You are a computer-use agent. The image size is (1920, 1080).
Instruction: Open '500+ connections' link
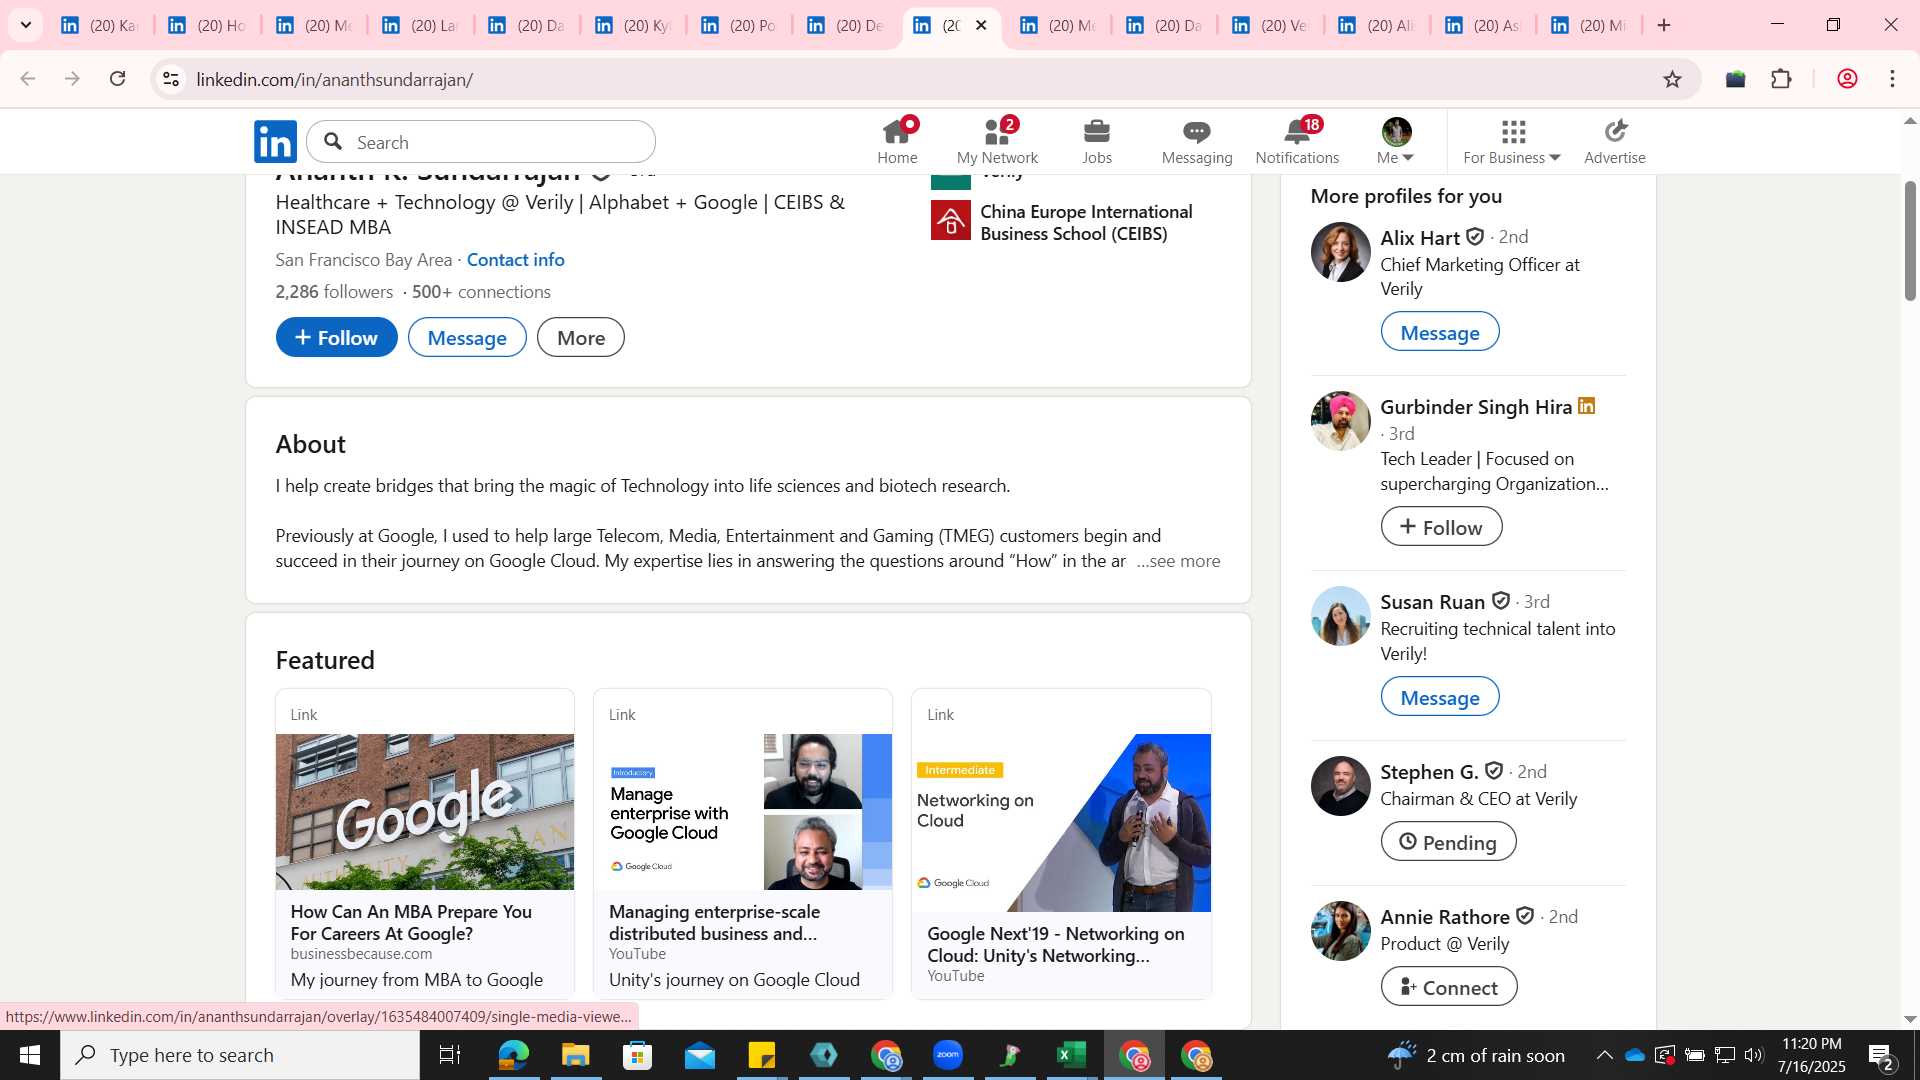click(481, 292)
